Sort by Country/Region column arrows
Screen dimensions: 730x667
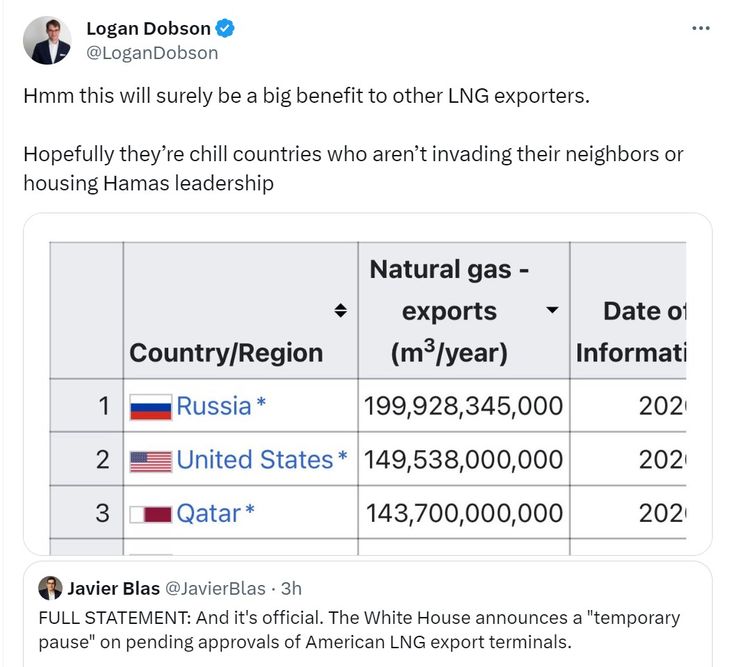pos(341,310)
